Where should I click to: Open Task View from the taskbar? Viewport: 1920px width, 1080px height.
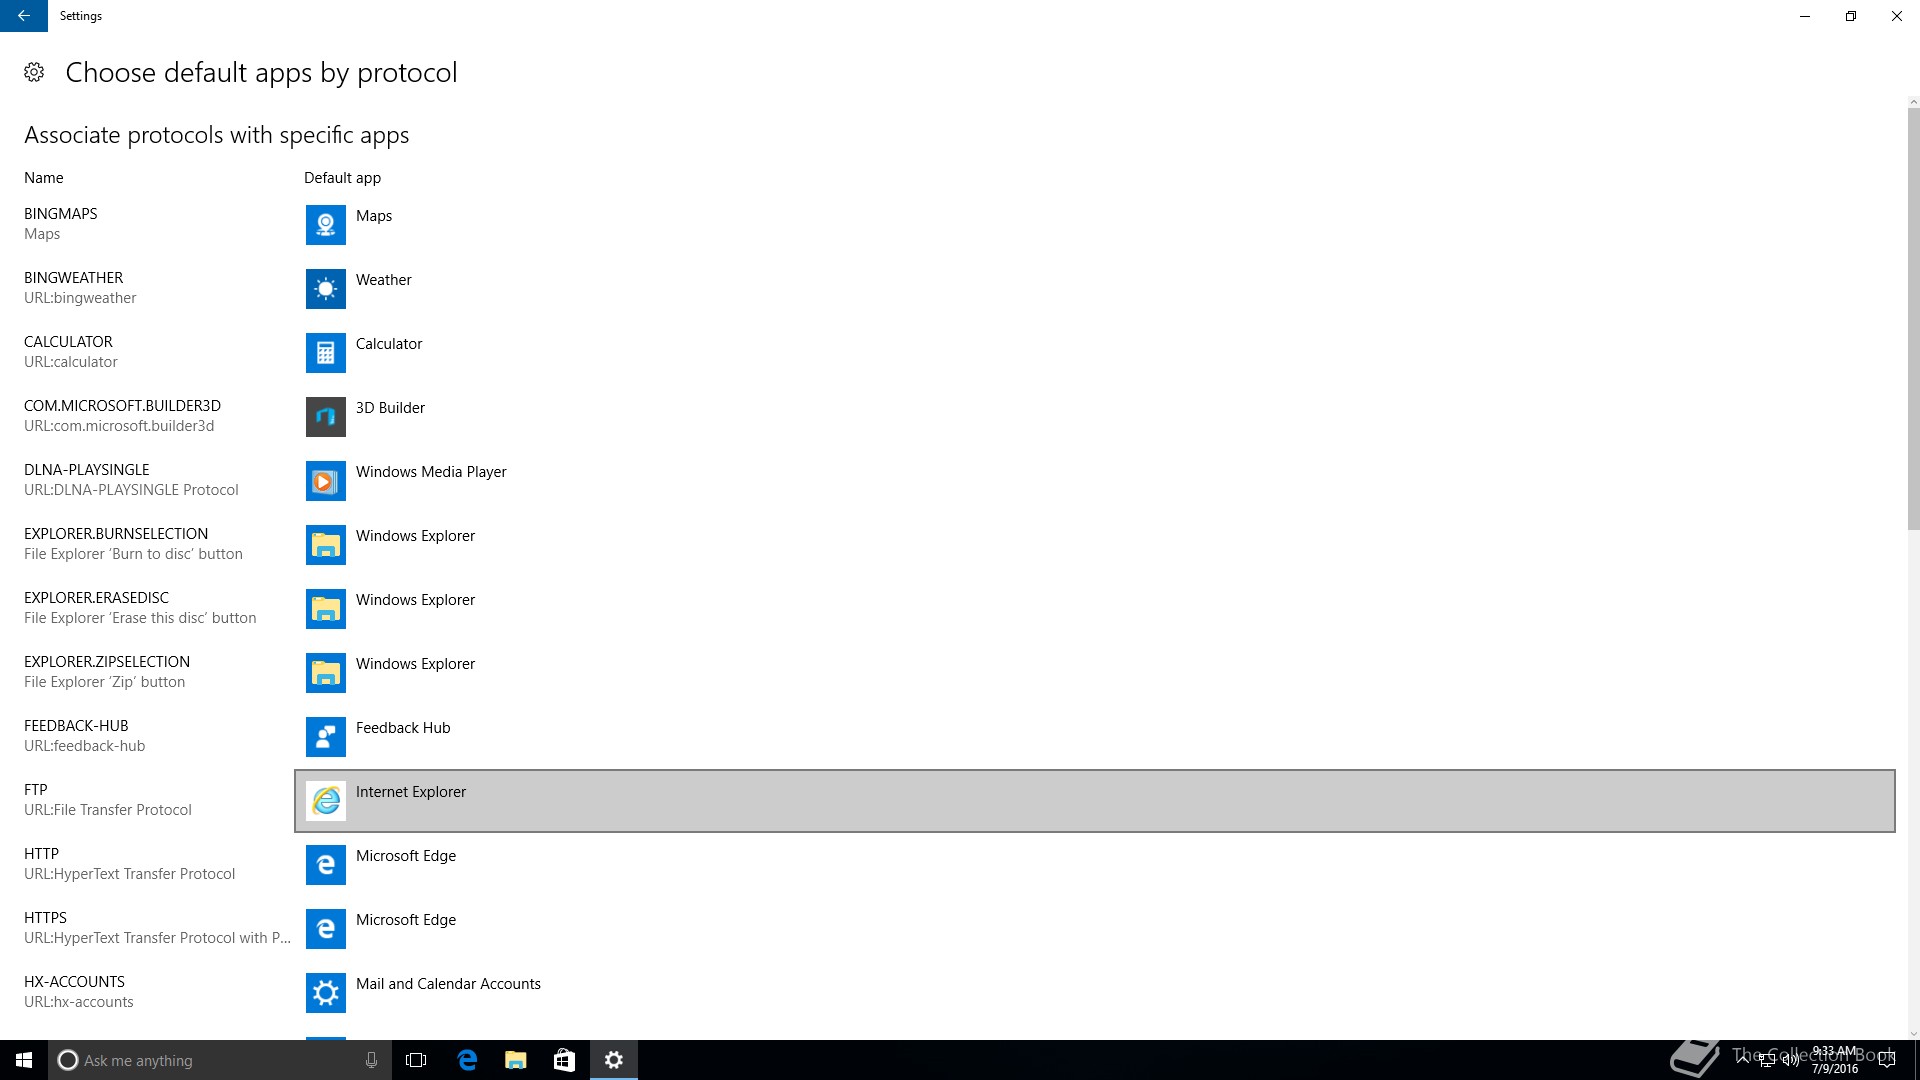click(416, 1060)
